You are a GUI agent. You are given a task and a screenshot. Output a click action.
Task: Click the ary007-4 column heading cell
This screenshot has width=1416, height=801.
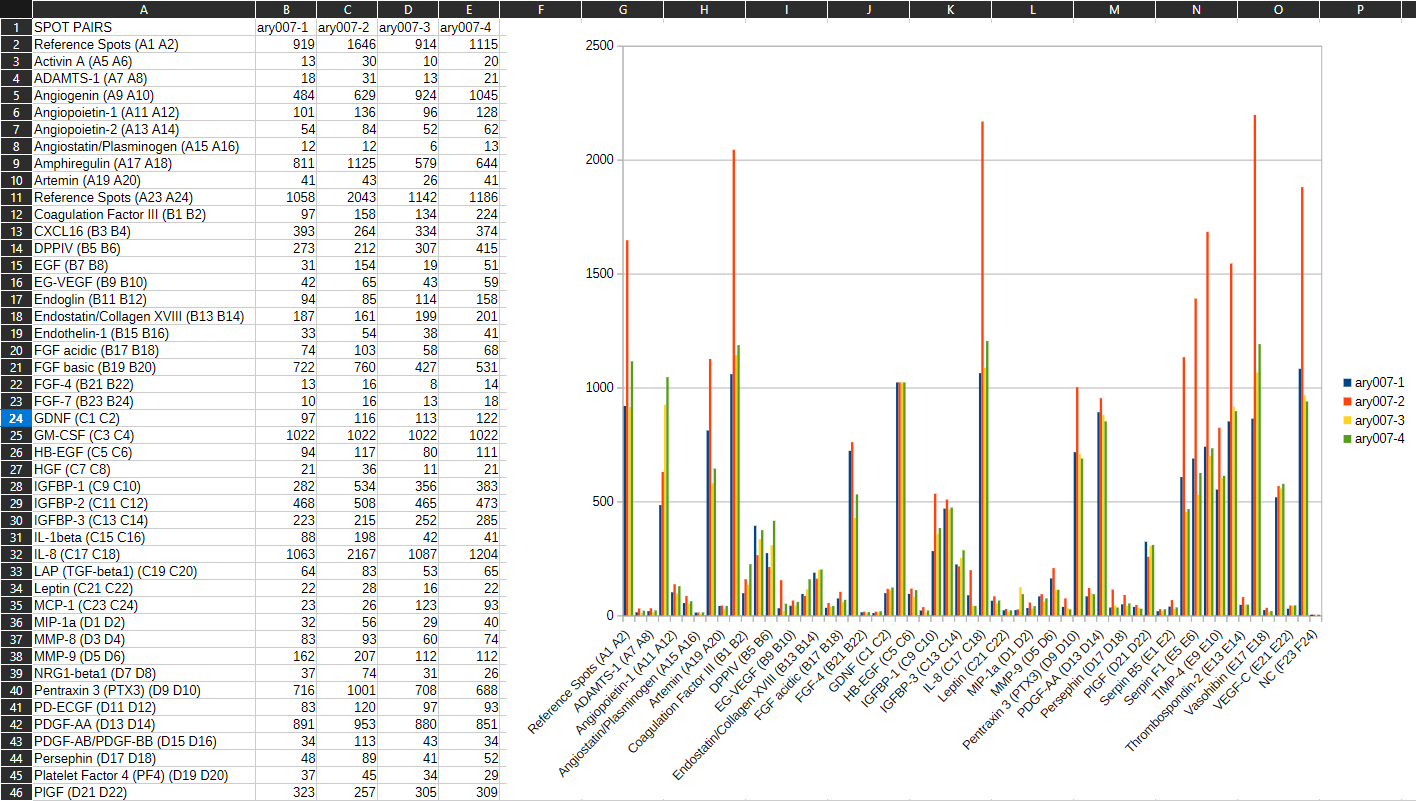click(469, 27)
